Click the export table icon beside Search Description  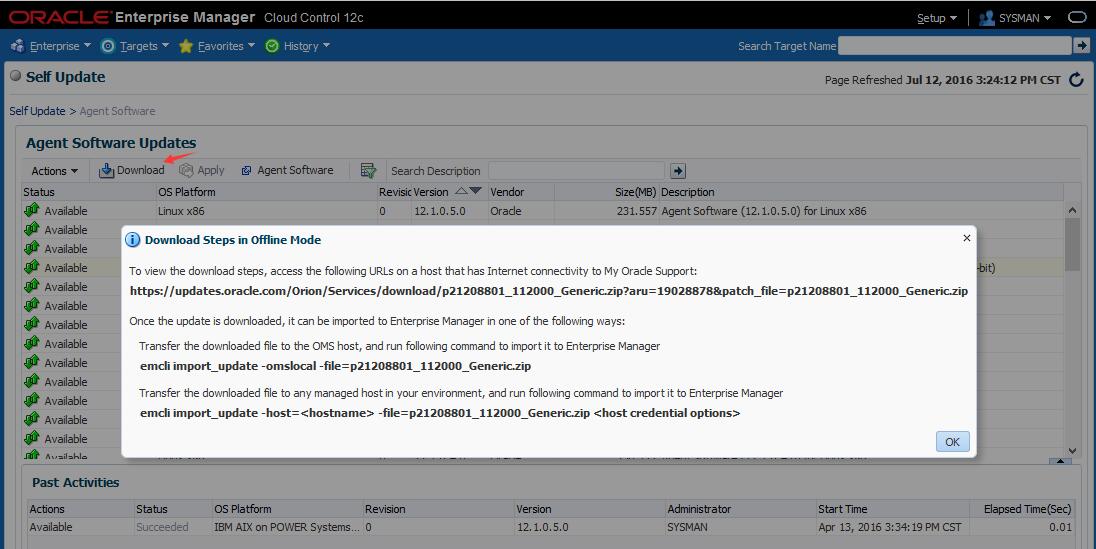(368, 171)
